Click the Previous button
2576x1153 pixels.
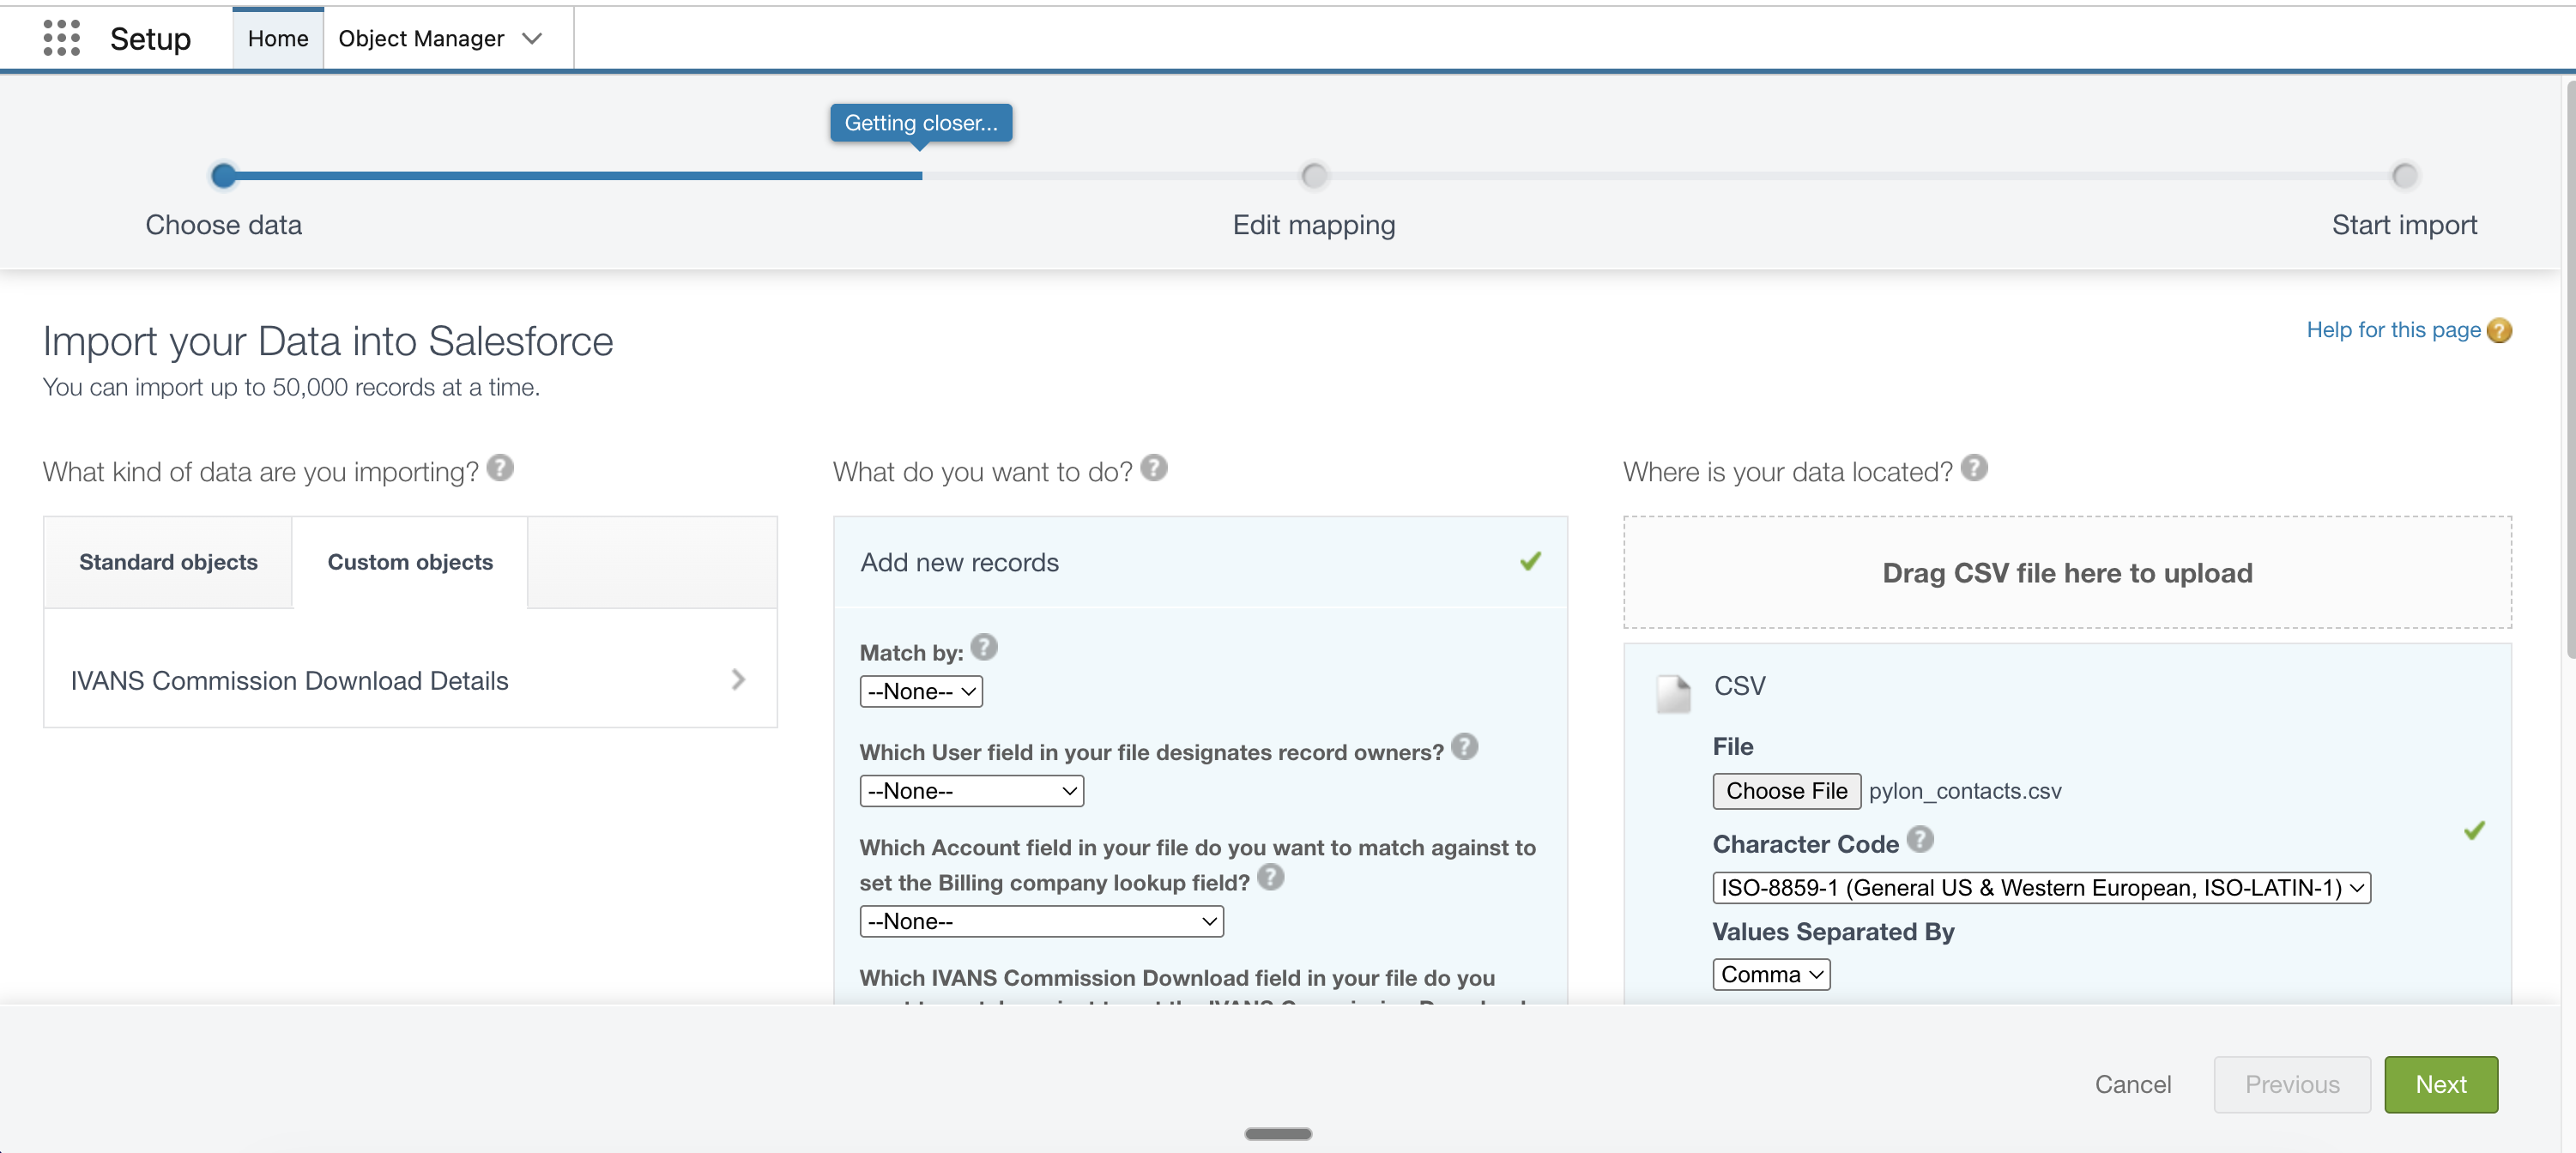[x=2292, y=1084]
